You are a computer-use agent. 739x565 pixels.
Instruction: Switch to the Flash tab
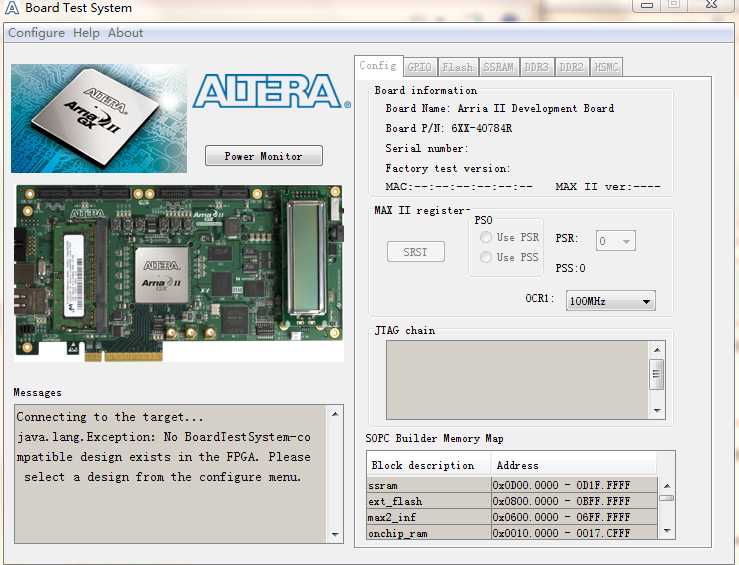coord(457,67)
